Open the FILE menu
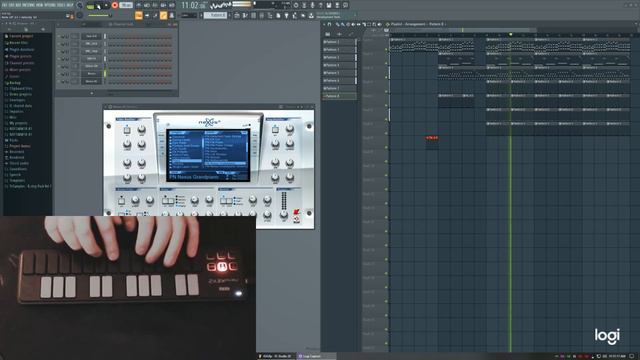 (x=4, y=5)
